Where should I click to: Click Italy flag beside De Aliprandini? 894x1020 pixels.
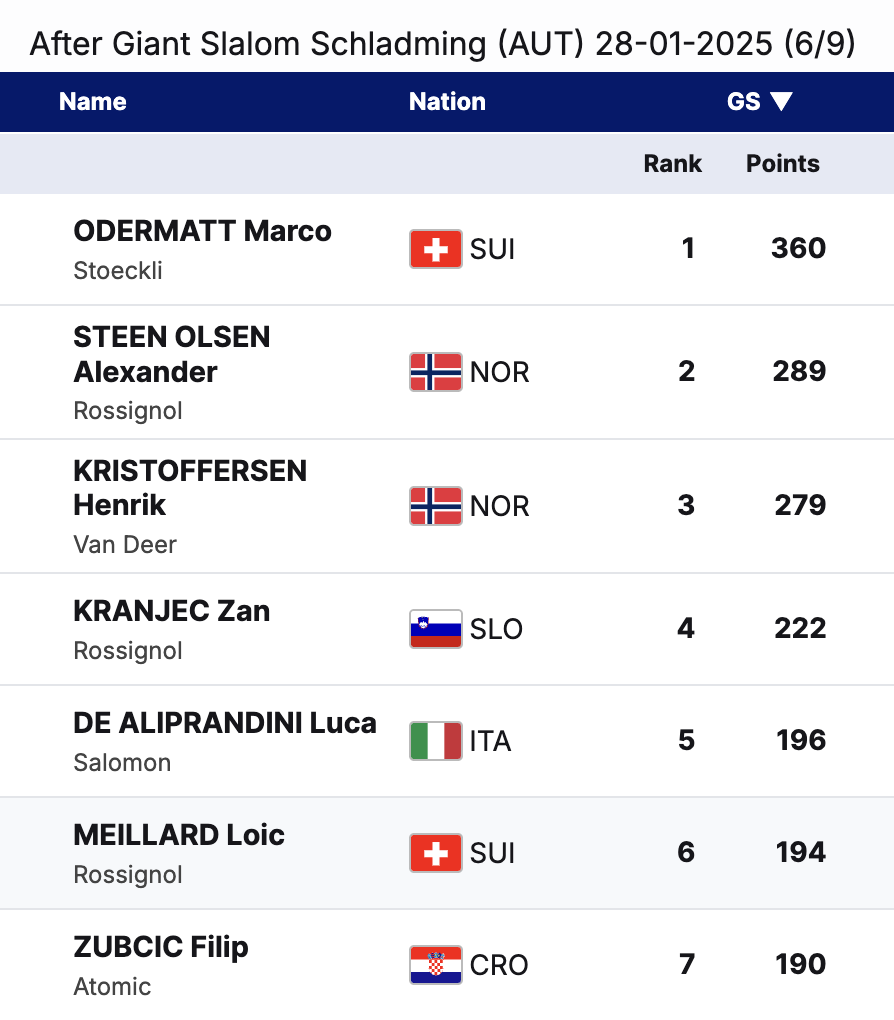coord(436,741)
